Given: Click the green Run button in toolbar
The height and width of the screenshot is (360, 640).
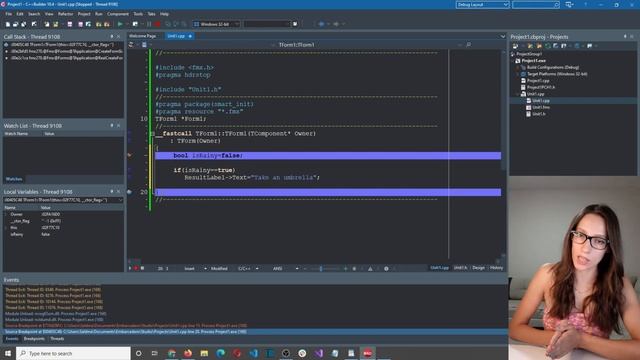Looking at the screenshot, I should 120,24.
